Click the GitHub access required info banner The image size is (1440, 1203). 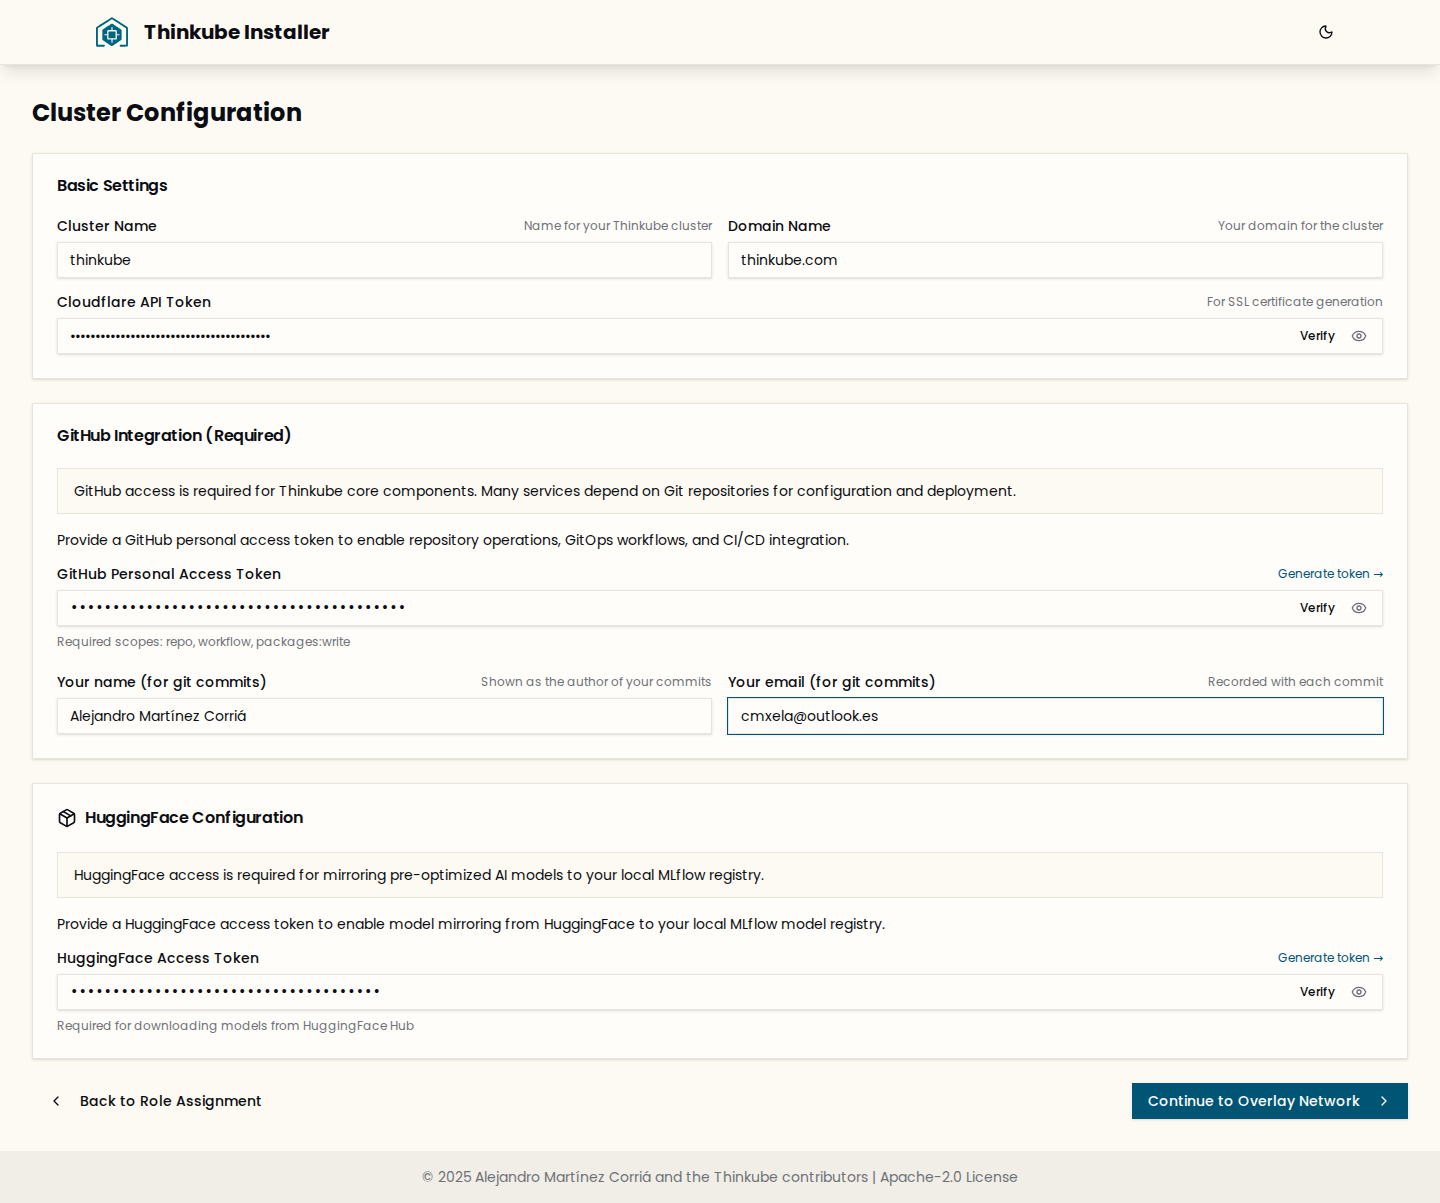[x=720, y=491]
